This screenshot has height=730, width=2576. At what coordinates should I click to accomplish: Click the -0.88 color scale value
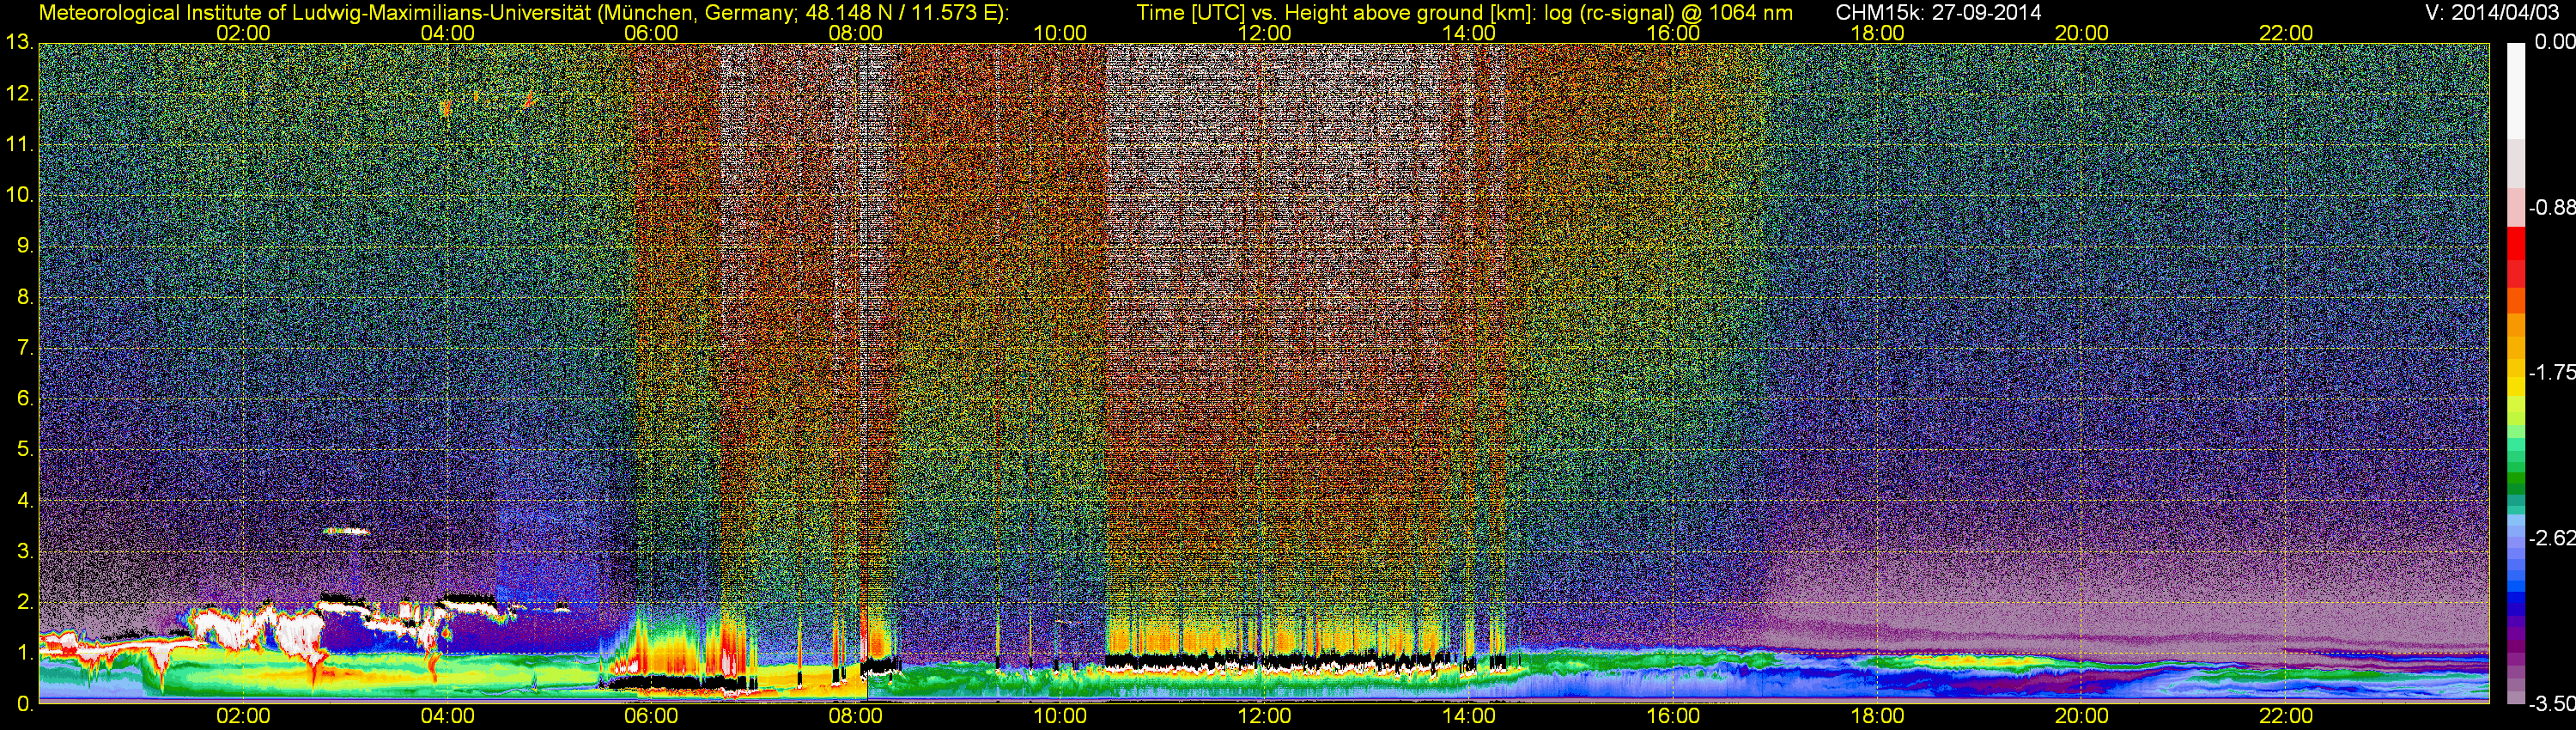[x=2551, y=208]
